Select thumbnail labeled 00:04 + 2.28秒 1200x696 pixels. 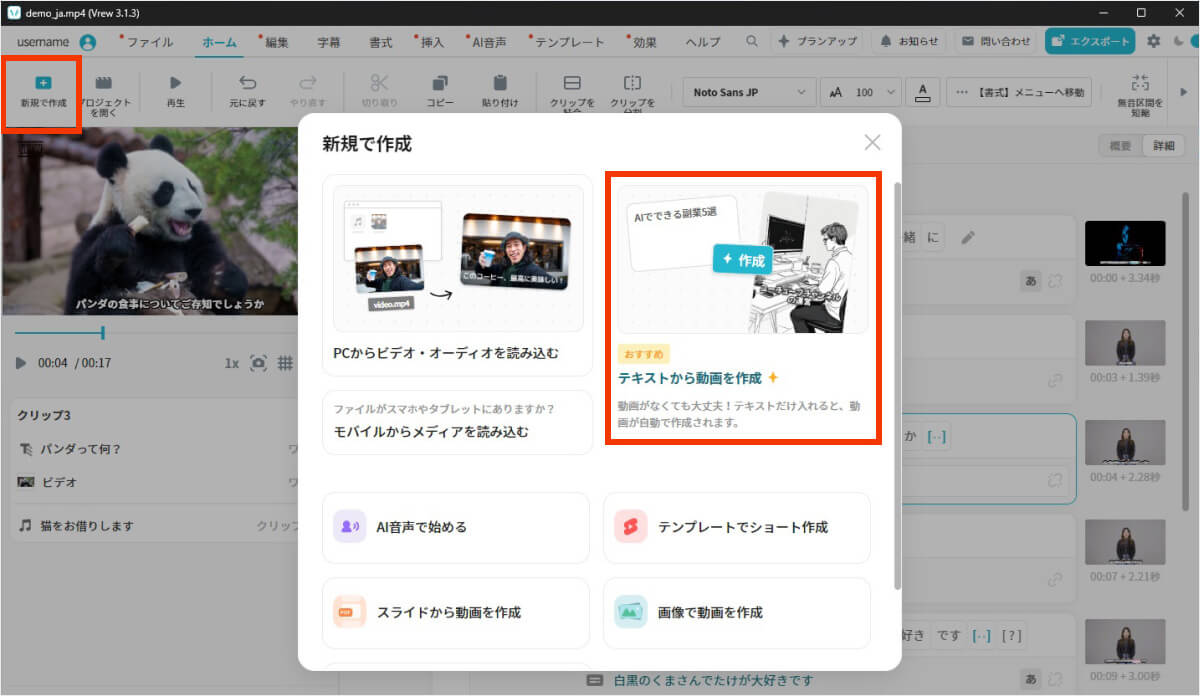tap(1125, 442)
